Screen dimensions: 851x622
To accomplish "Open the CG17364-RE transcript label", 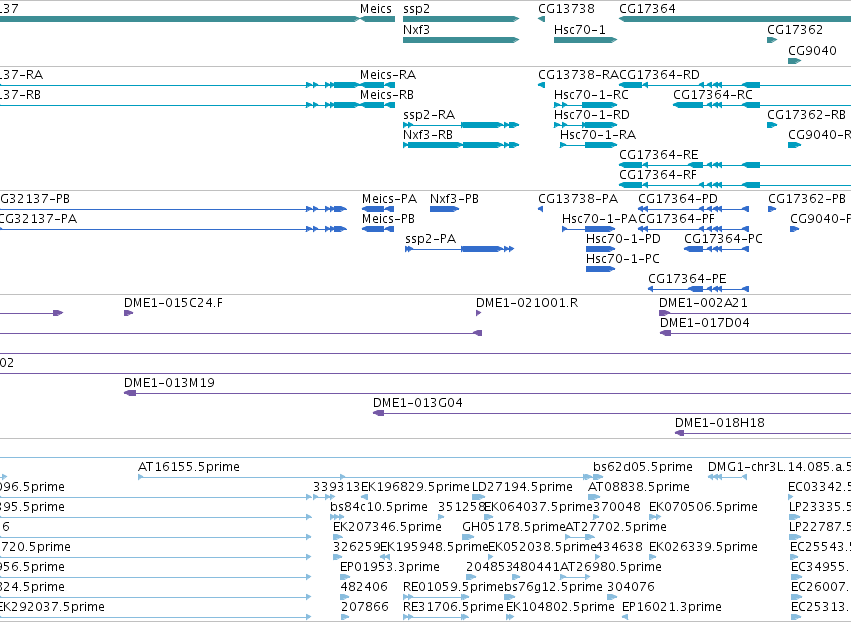I will pos(658,155).
